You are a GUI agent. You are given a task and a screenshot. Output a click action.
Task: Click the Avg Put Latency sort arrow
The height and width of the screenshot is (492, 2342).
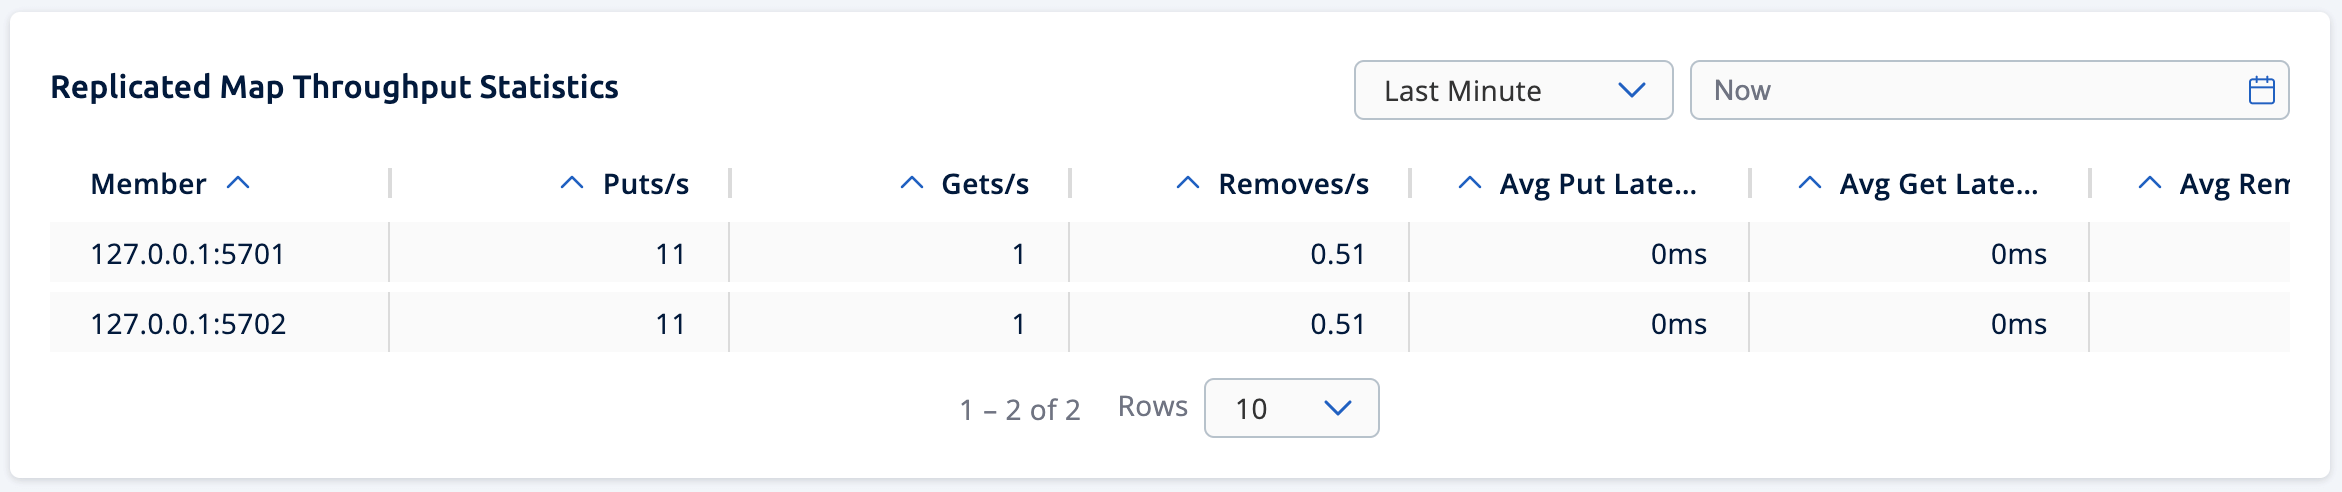pyautogui.click(x=1469, y=183)
